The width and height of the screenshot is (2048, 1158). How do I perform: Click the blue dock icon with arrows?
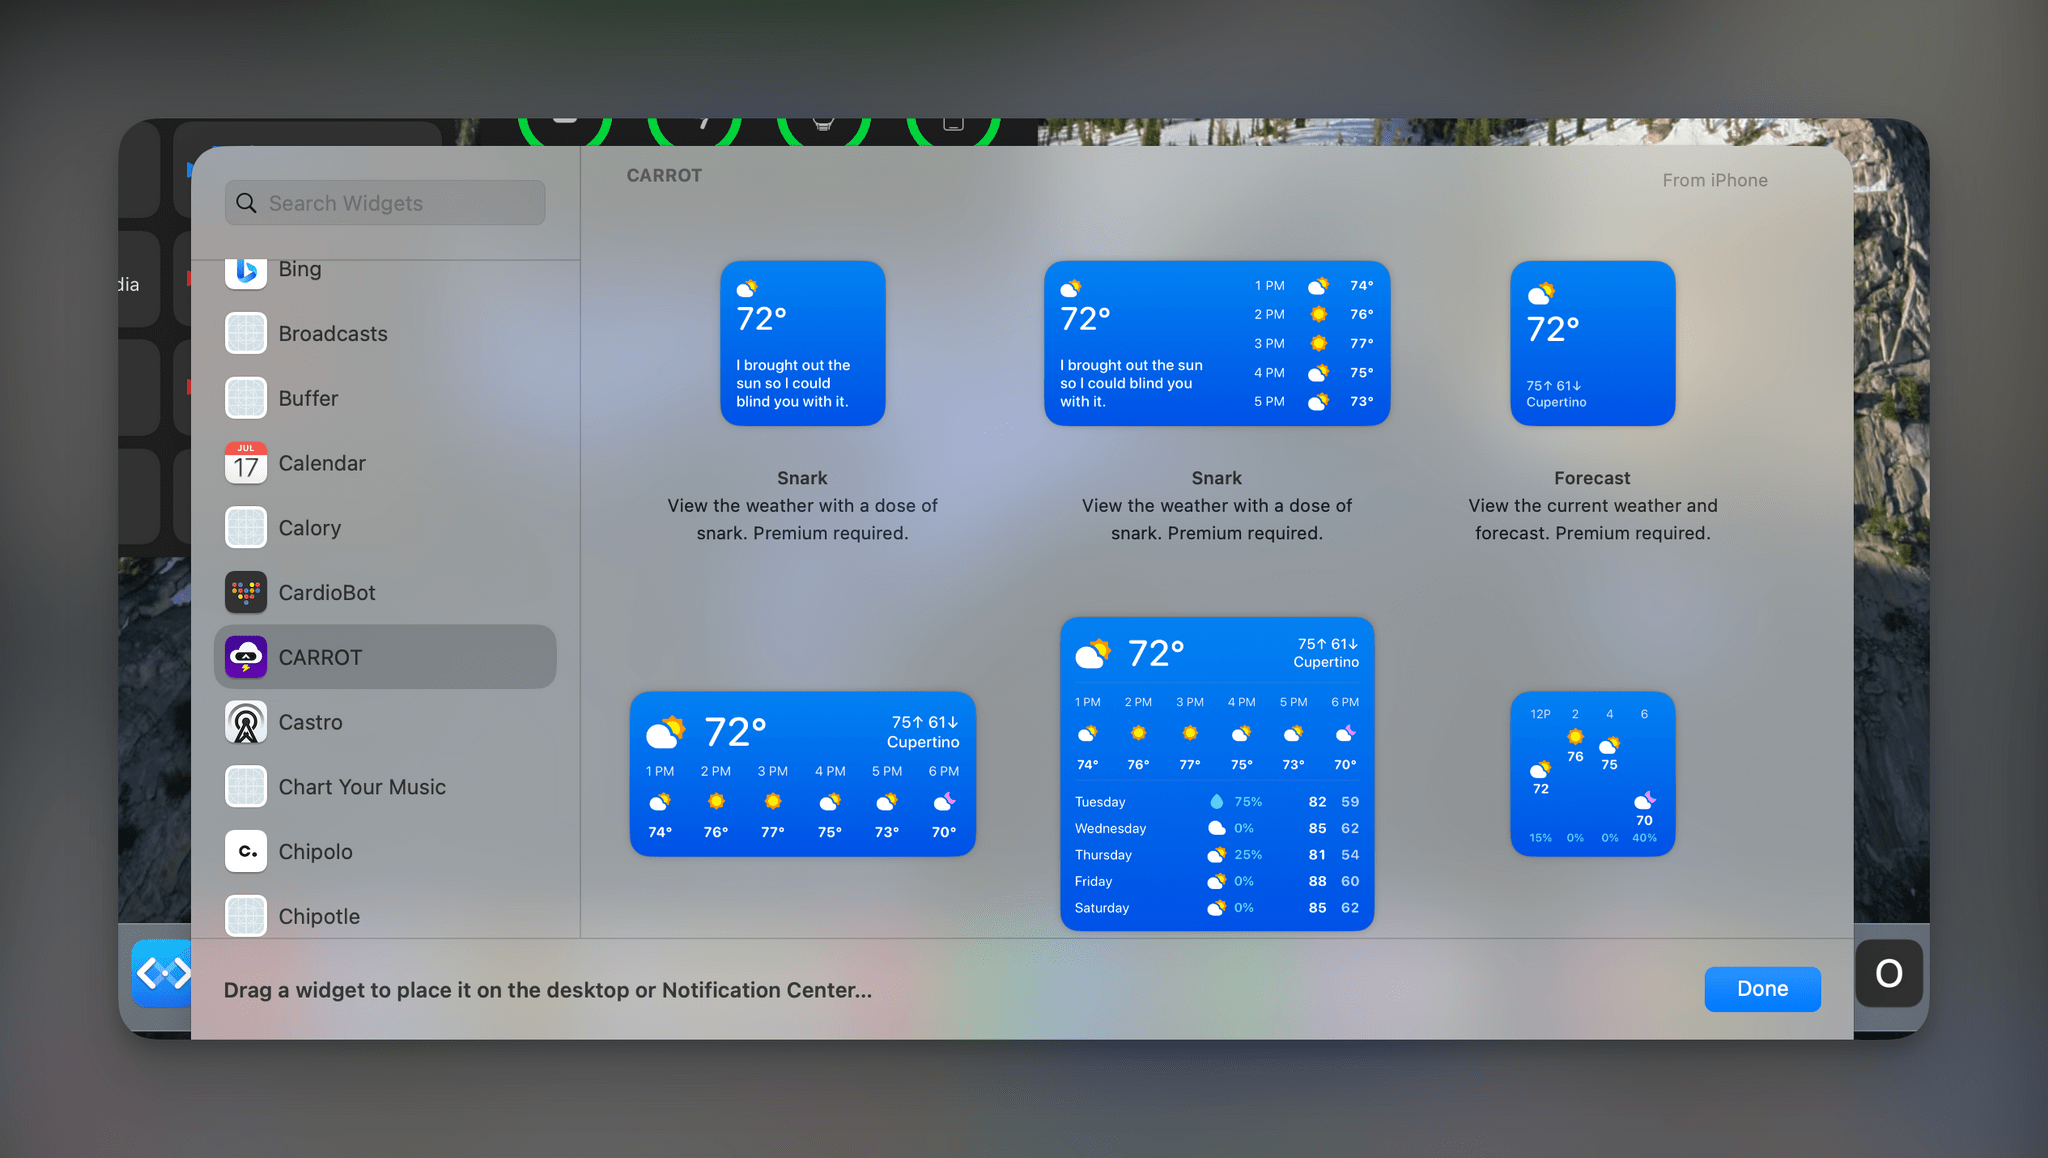pyautogui.click(x=162, y=972)
